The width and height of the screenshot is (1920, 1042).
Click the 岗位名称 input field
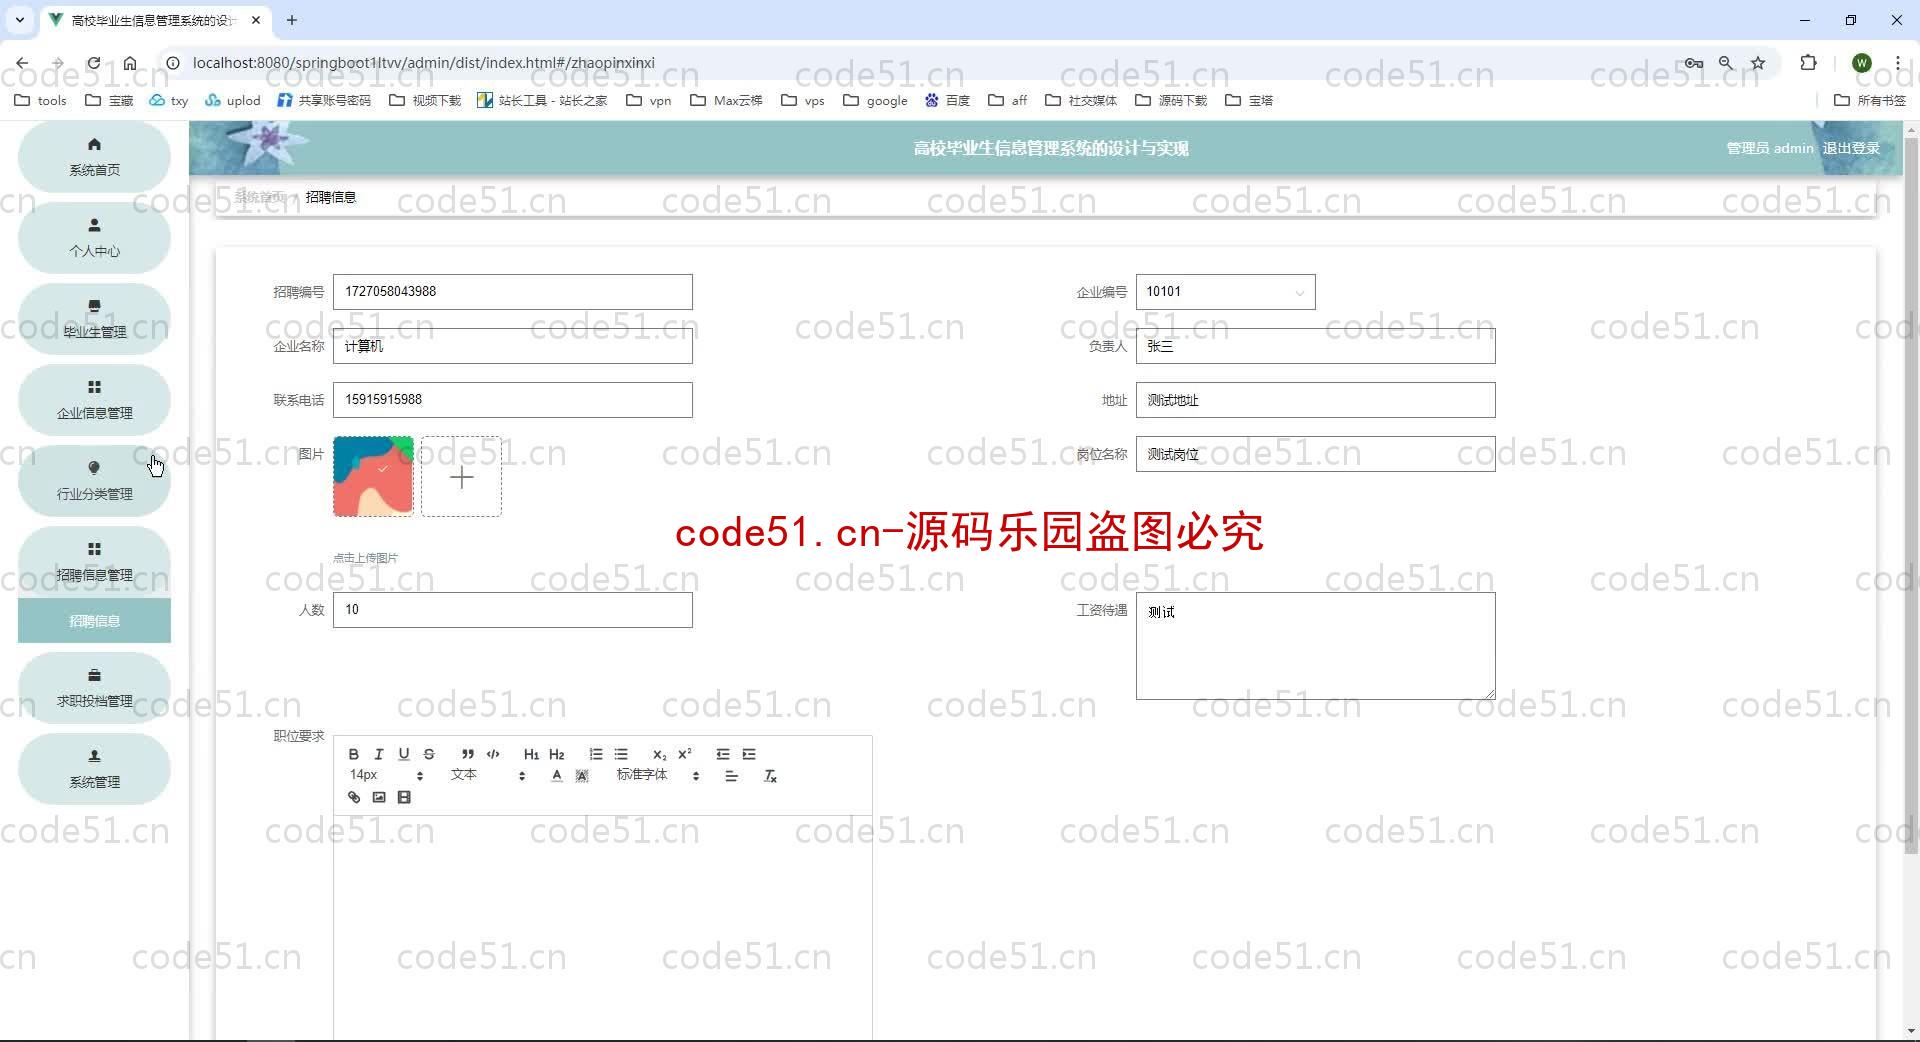click(1315, 454)
